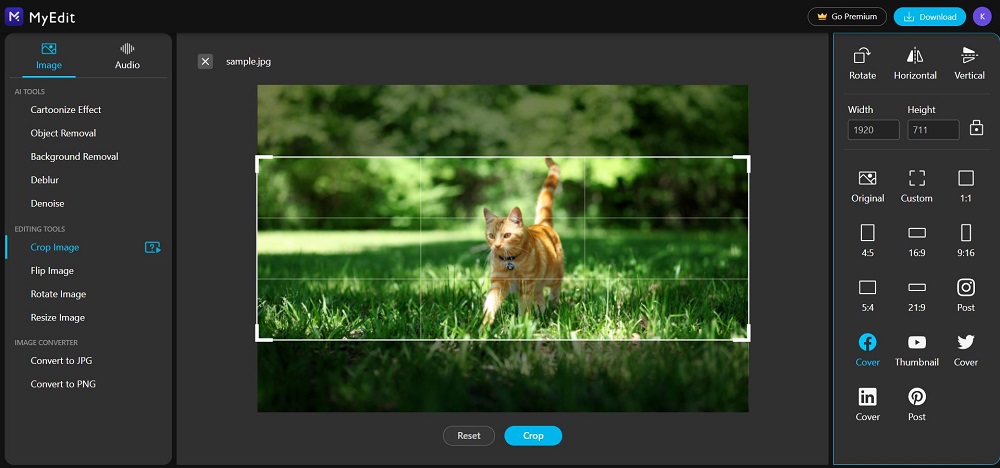Open Convert to PNG
The width and height of the screenshot is (1000, 468).
coord(63,384)
